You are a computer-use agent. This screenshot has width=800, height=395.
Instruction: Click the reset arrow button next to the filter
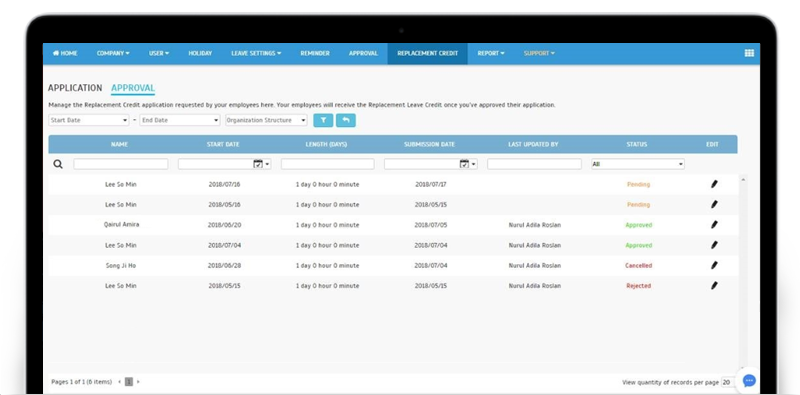click(x=346, y=120)
